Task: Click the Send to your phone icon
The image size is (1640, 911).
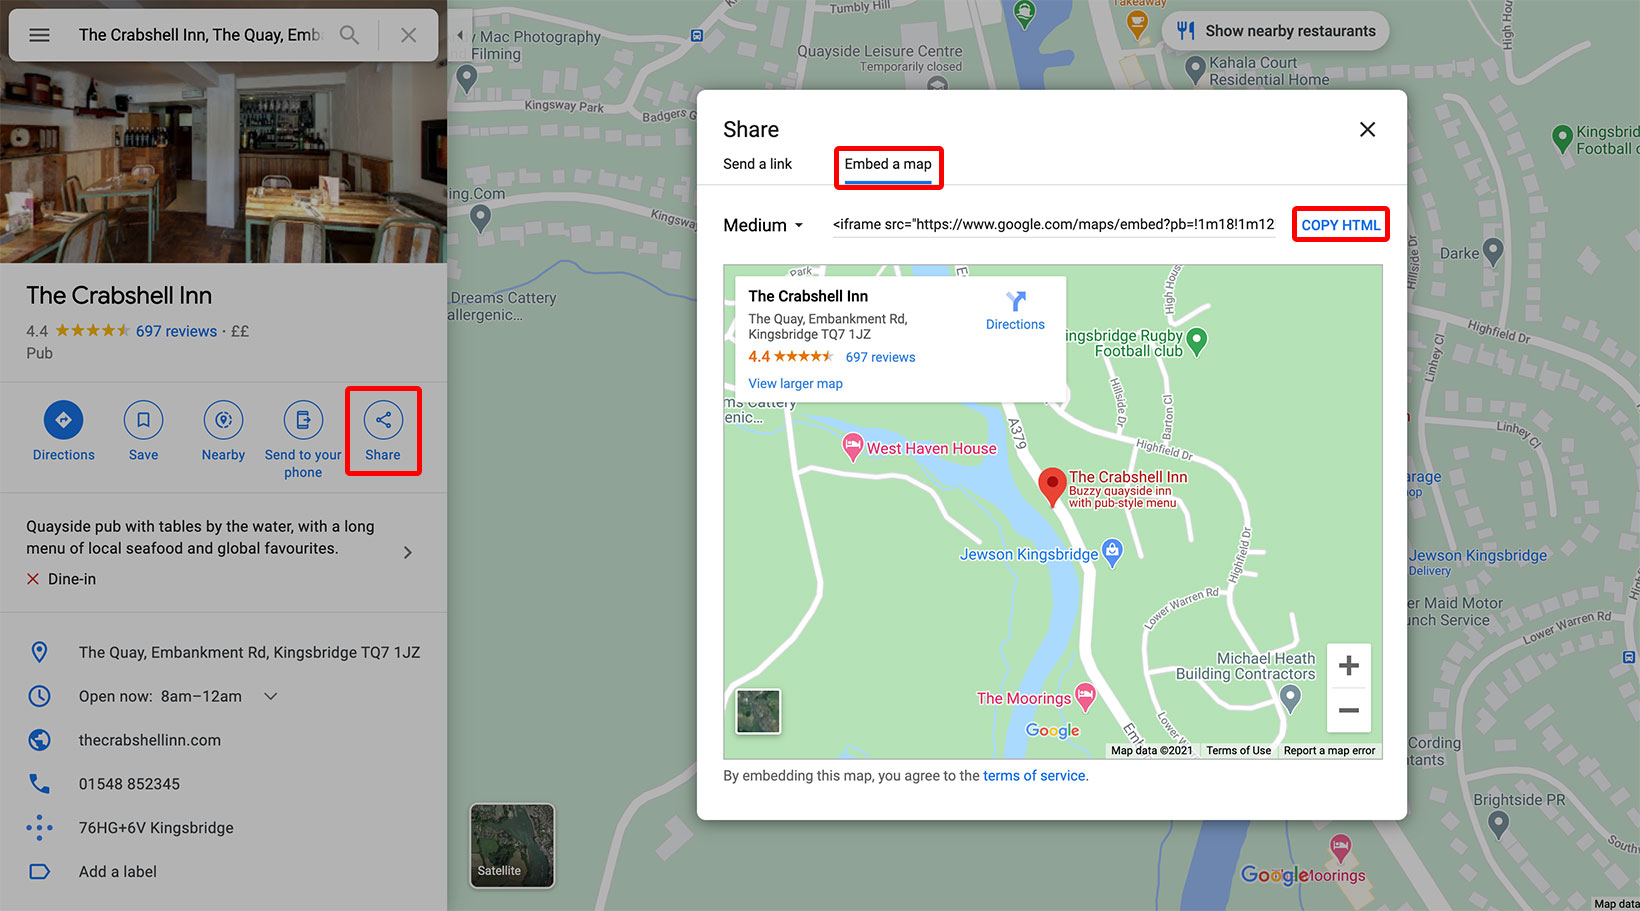Action: (x=303, y=420)
